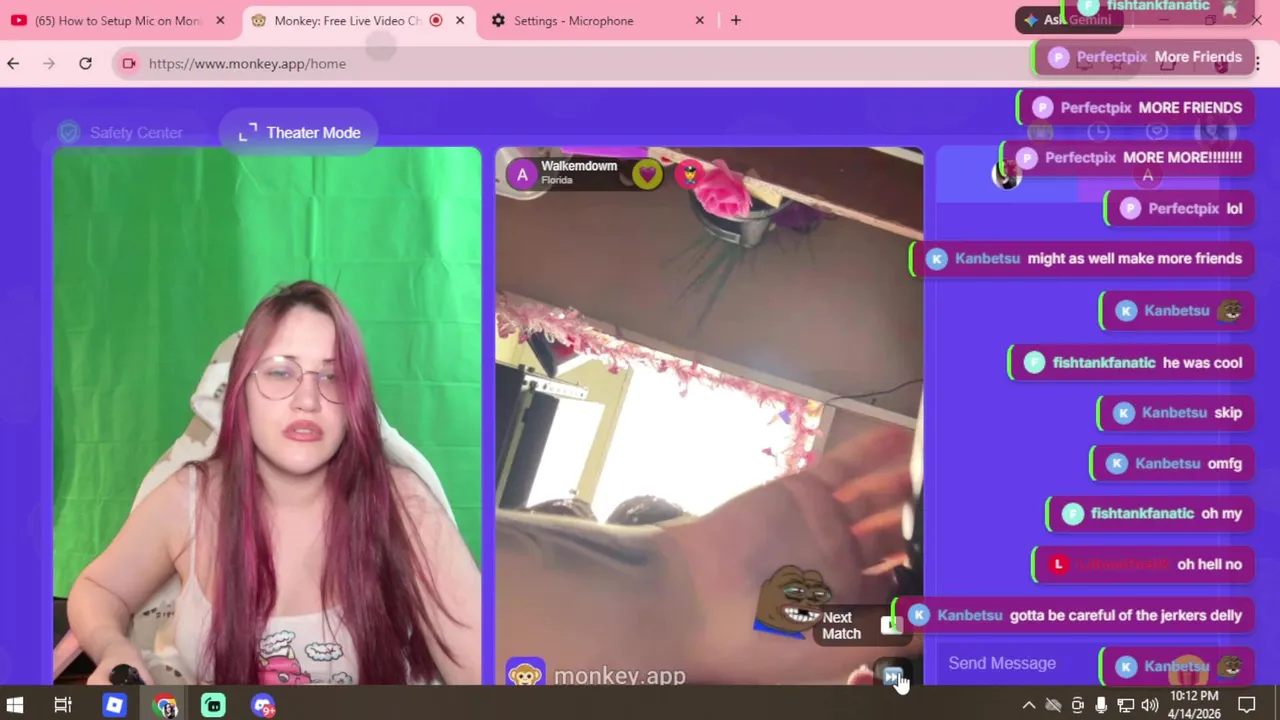Go forward in browser history

click(49, 63)
